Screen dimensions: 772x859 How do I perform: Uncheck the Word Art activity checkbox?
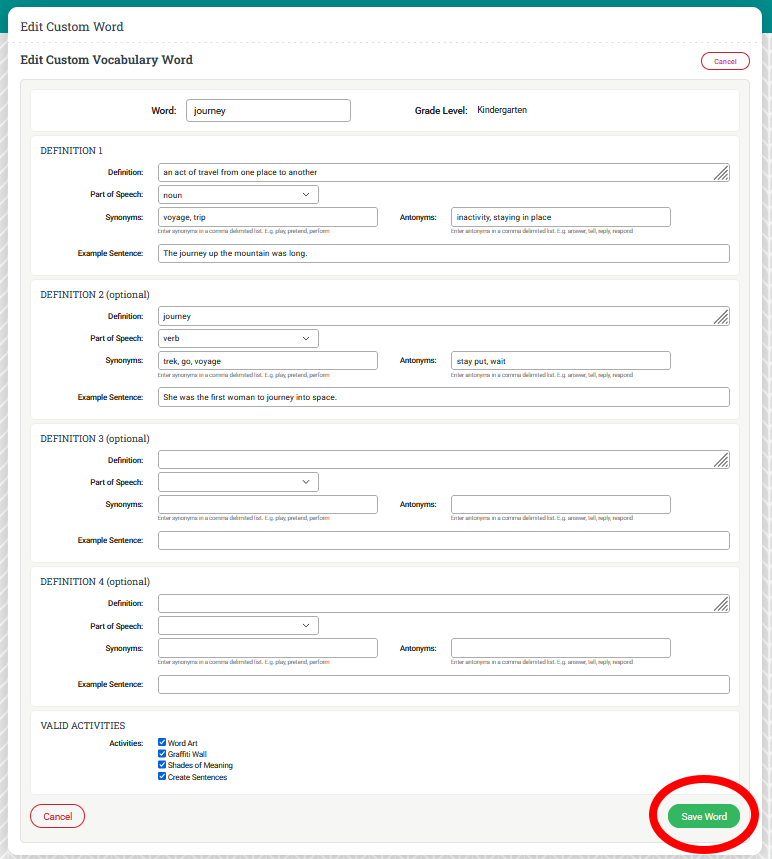pyautogui.click(x=162, y=743)
